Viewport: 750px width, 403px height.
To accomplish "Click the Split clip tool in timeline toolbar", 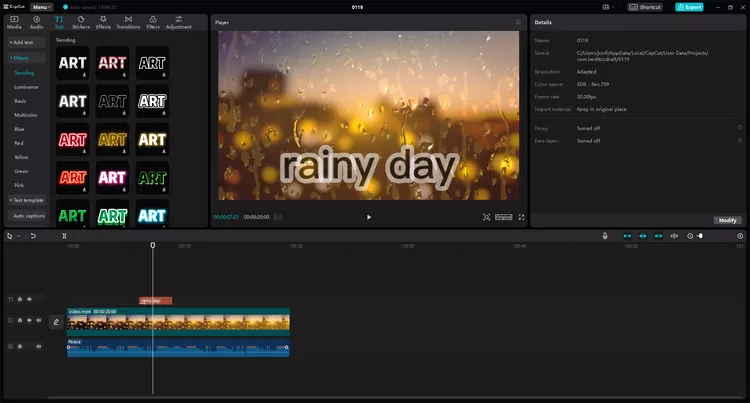I will [x=64, y=236].
